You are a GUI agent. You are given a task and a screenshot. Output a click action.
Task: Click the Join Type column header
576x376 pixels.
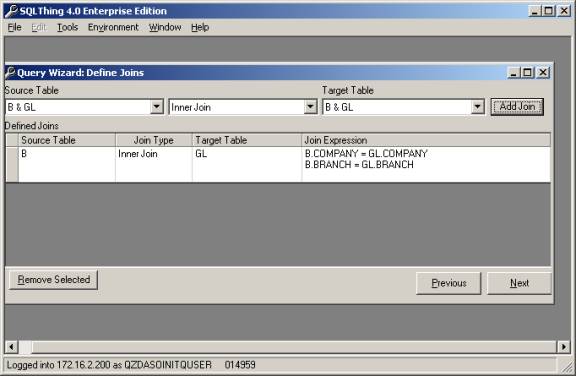(x=154, y=140)
